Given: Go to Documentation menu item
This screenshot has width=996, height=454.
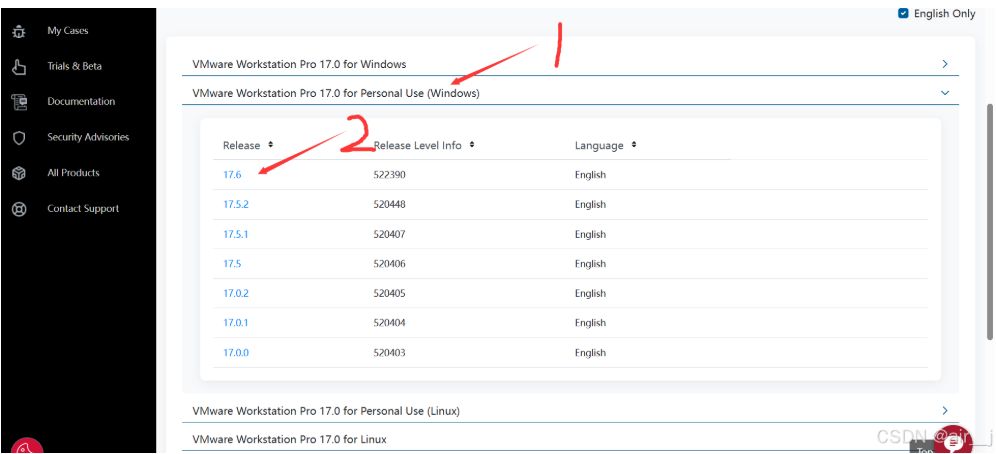Looking at the screenshot, I should (x=81, y=102).
